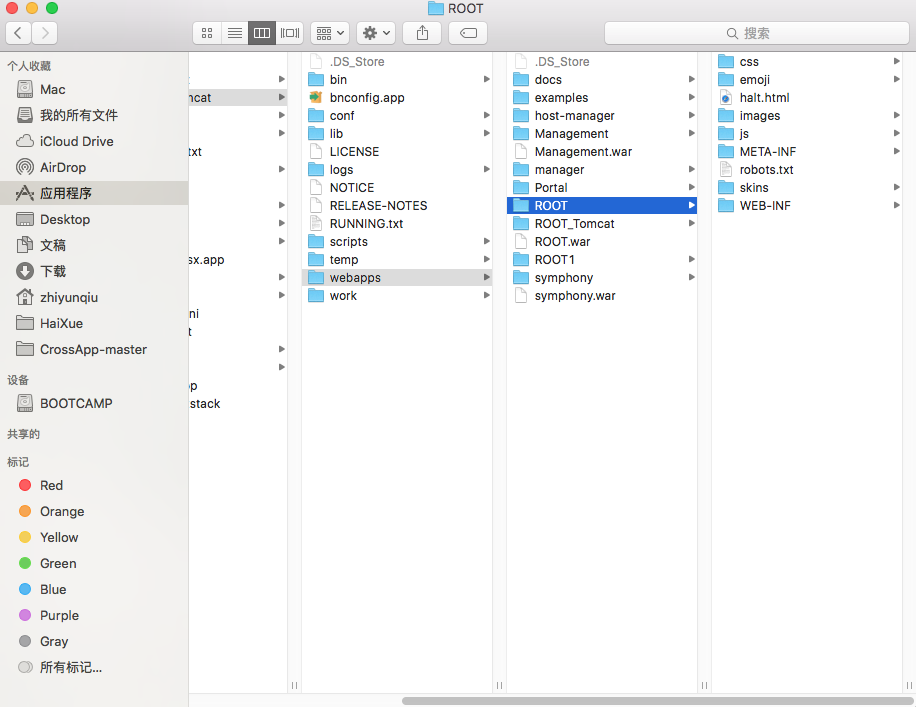The image size is (916, 707).
Task: Filter by Green tag
Action: [94, 563]
